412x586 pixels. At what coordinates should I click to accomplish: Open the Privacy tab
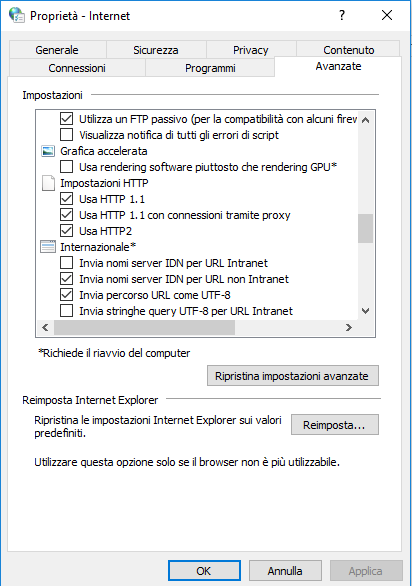coord(251,50)
